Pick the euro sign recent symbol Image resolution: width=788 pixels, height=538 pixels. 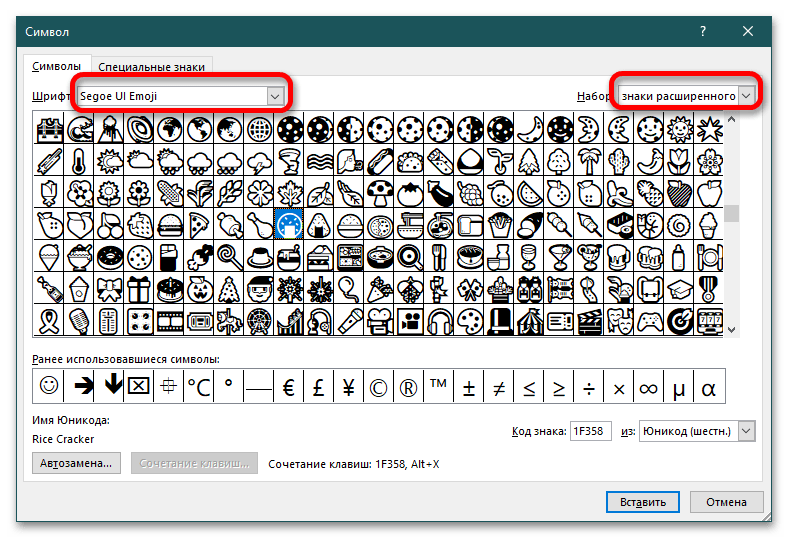click(289, 386)
